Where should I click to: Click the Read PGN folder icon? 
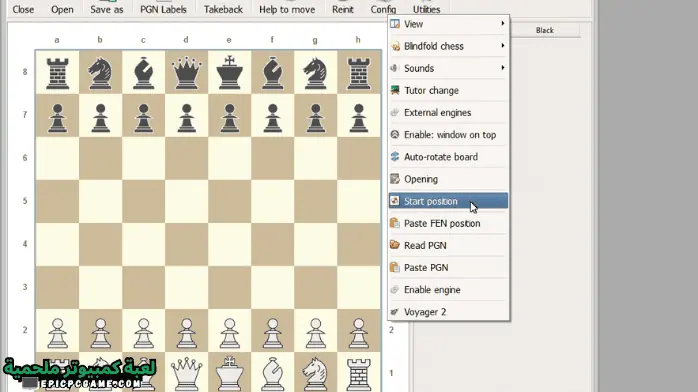(395, 245)
